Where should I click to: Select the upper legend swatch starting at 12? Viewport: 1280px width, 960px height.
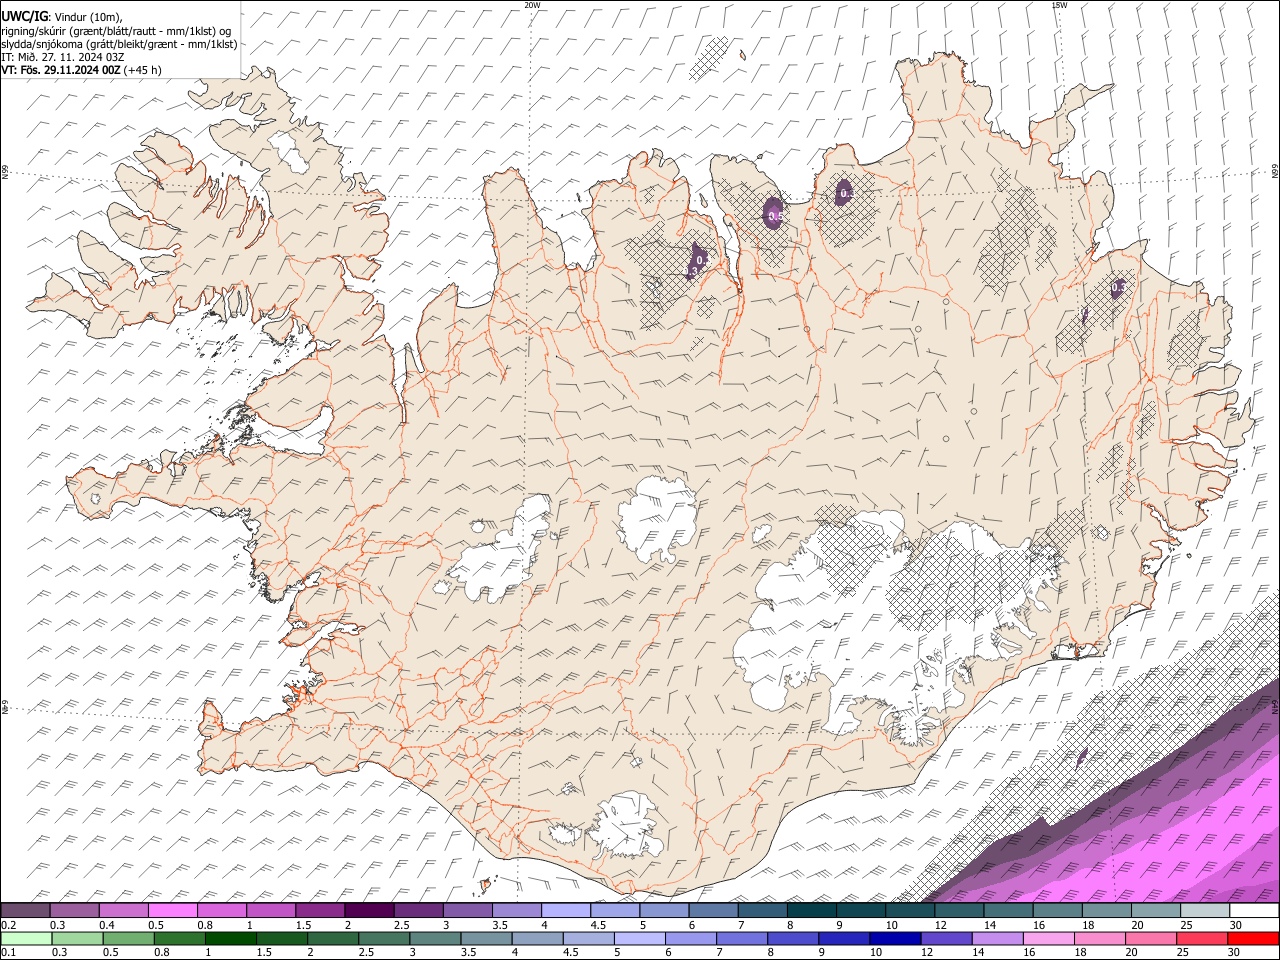click(x=959, y=911)
